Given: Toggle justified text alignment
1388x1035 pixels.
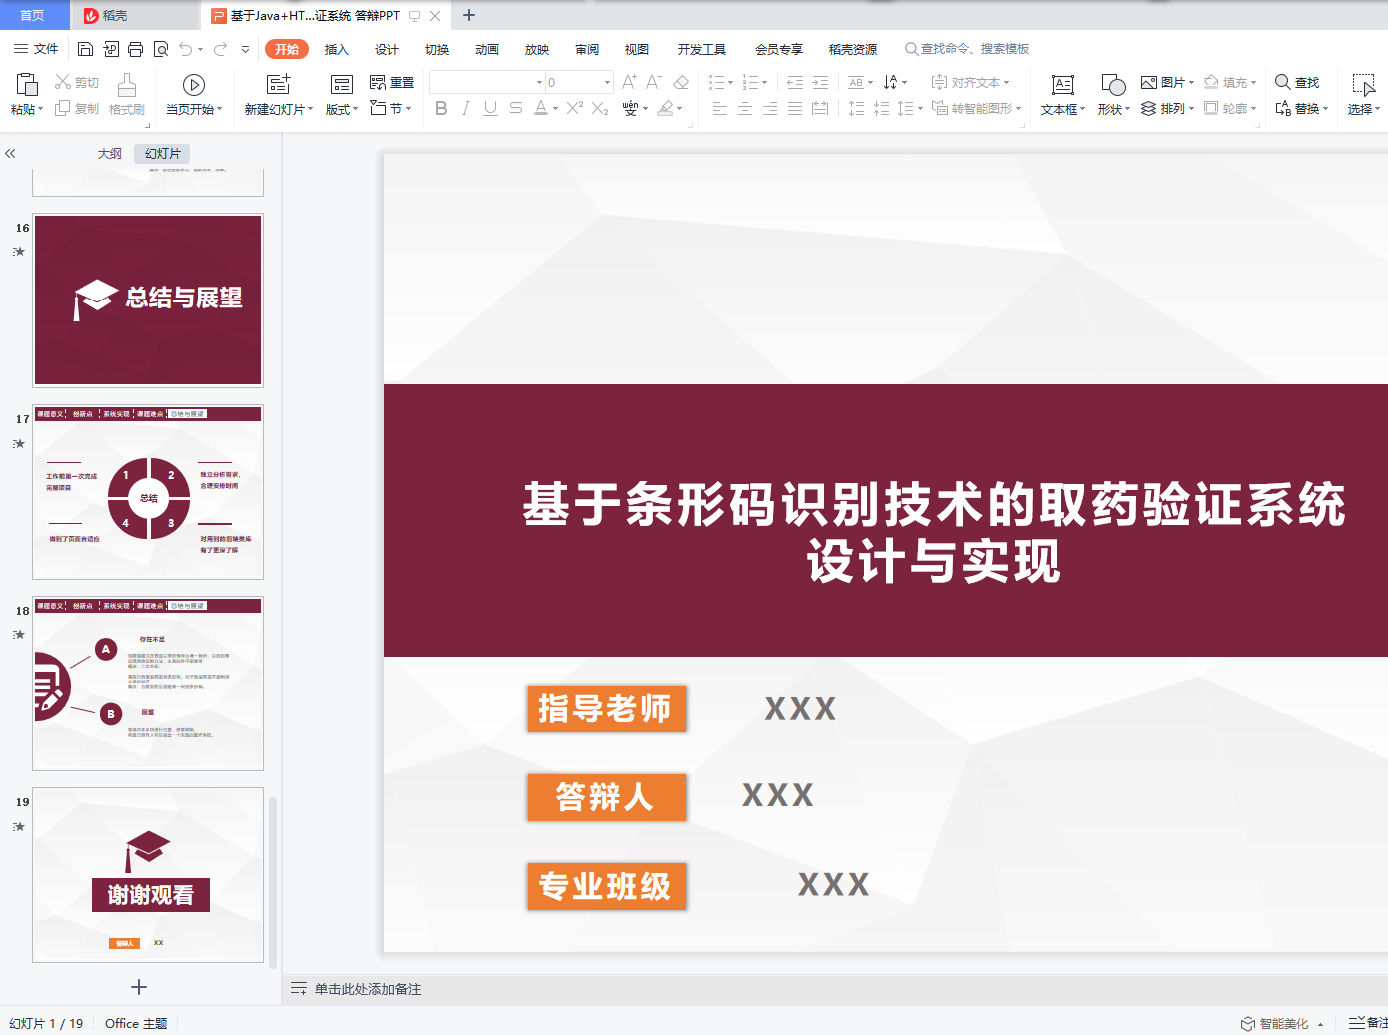Looking at the screenshot, I should (x=795, y=108).
